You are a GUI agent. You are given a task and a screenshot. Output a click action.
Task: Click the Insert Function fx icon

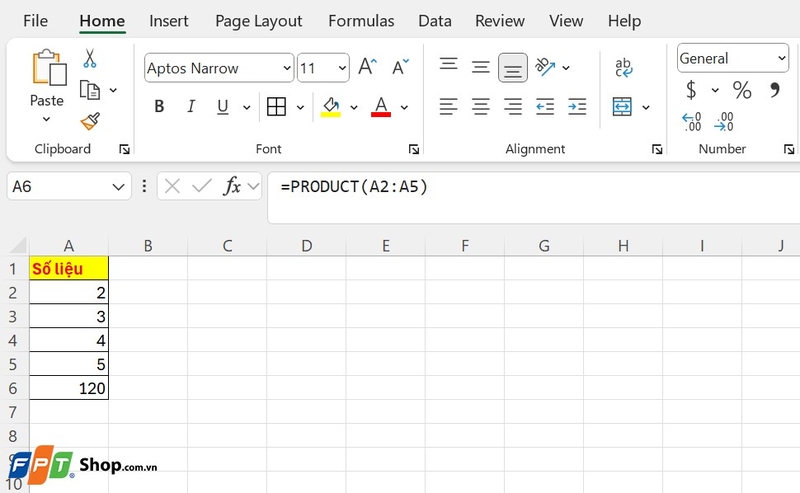pyautogui.click(x=232, y=186)
